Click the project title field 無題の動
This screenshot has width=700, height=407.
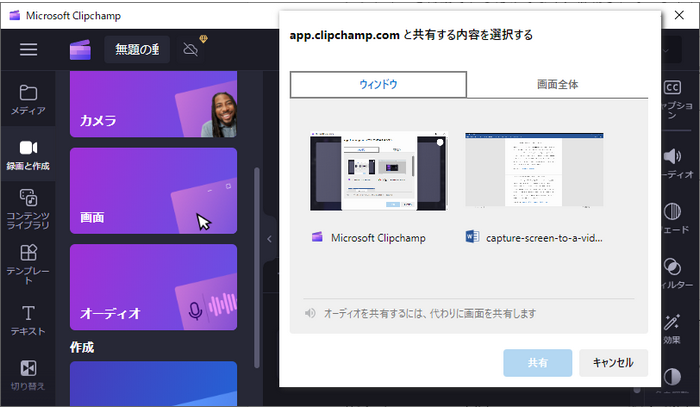click(136, 50)
